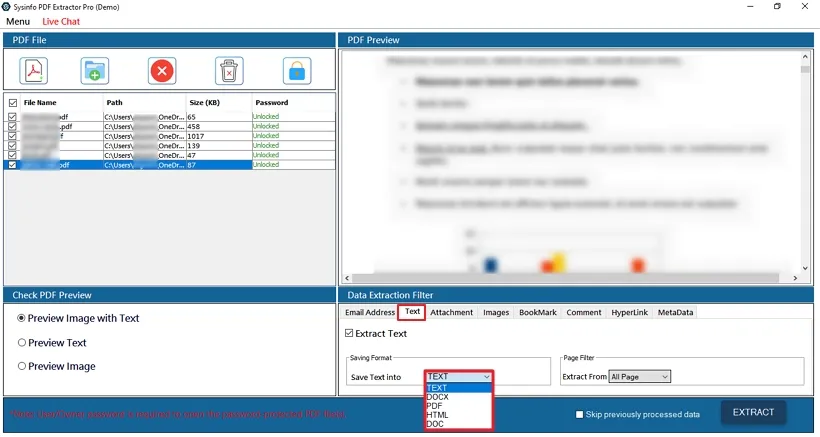Choose the Preview Image radio button
The height and width of the screenshot is (437, 820).
[x=22, y=366]
